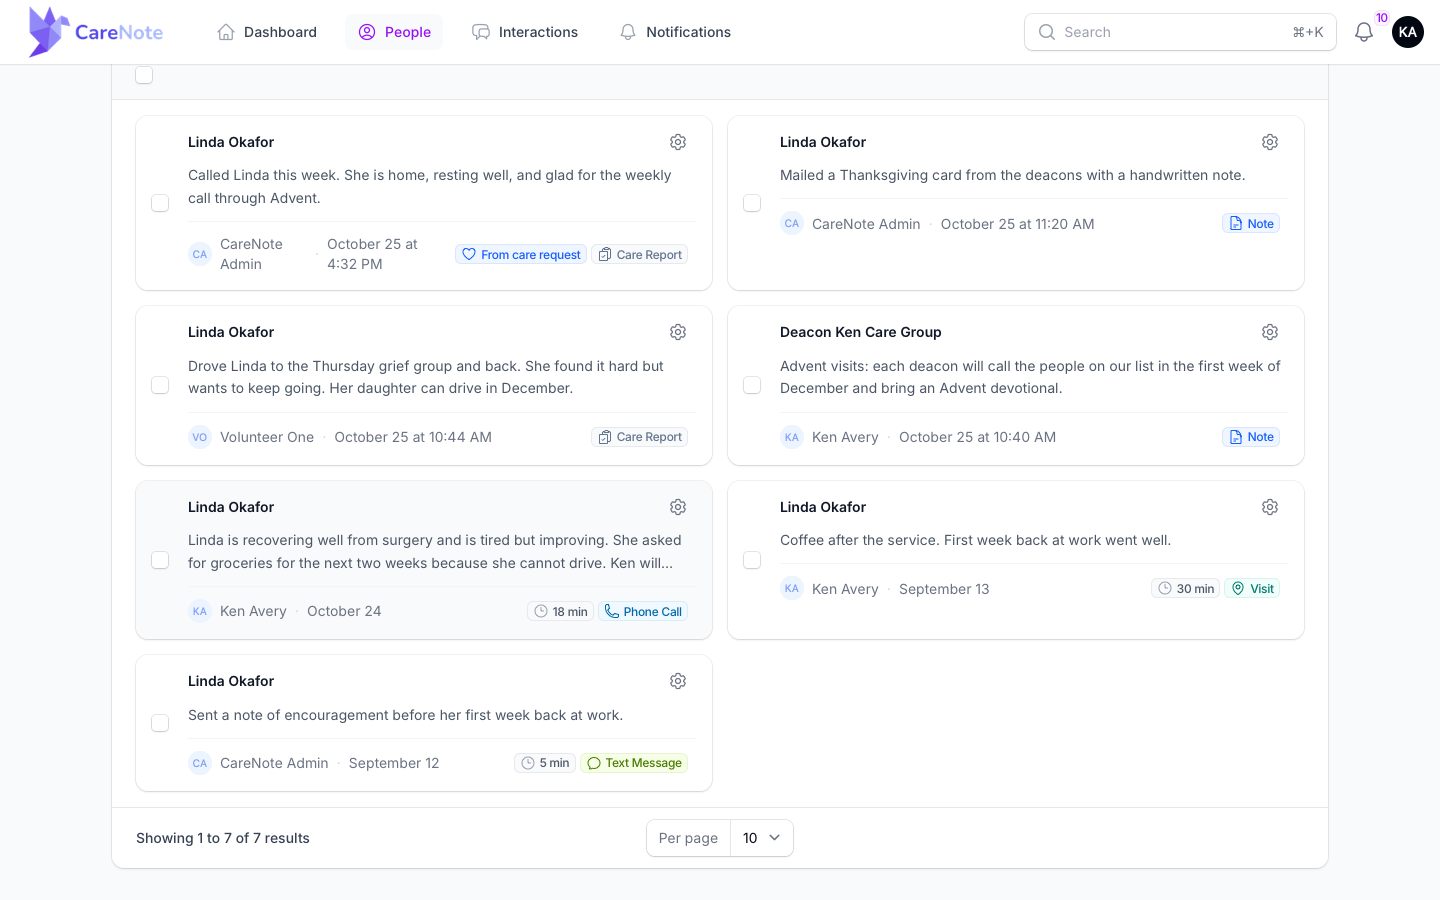Switch to the People tab
Image resolution: width=1440 pixels, height=900 pixels.
click(394, 32)
